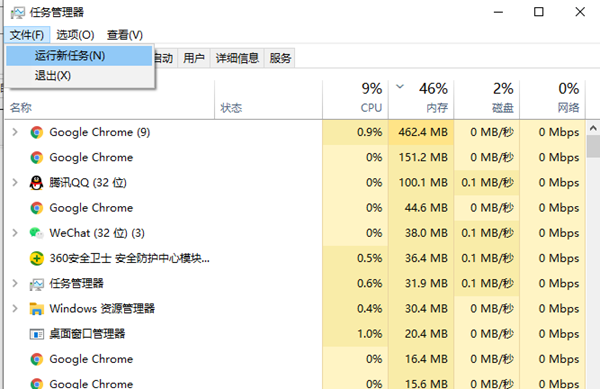Select the 0.6% CPU value
600x389 pixels.
click(369, 283)
